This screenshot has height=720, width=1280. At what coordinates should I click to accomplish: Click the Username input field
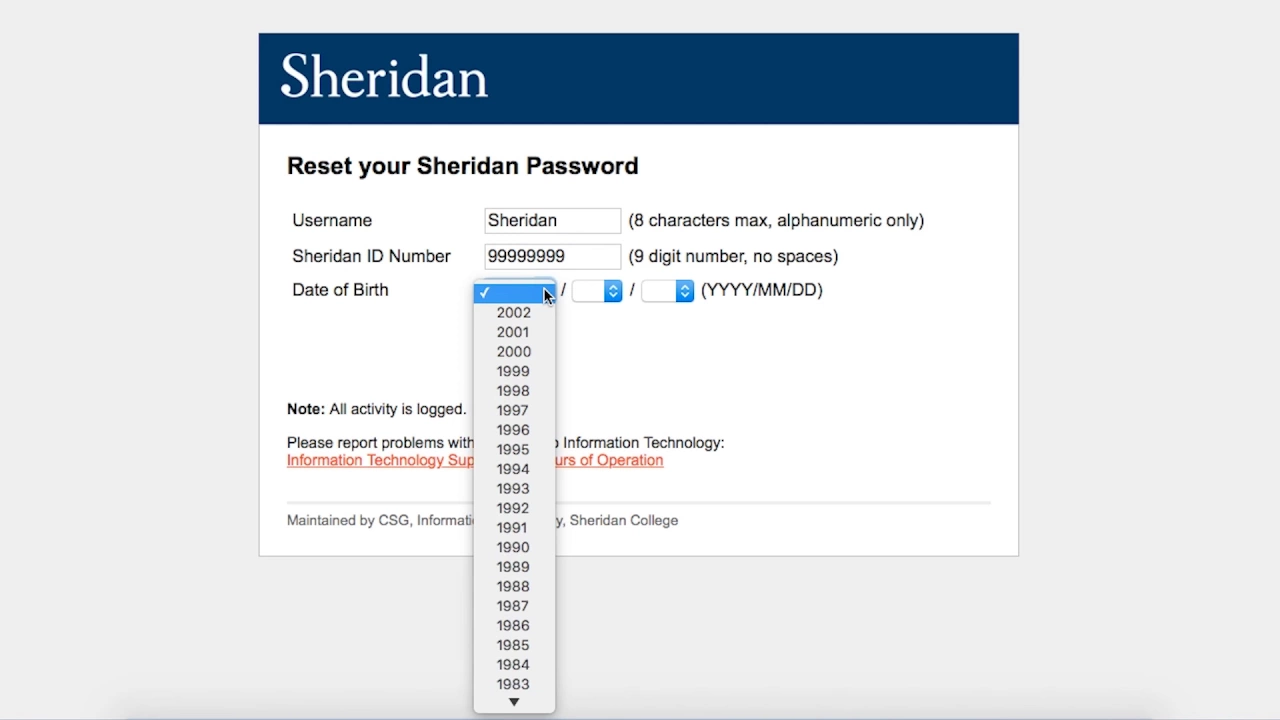(x=553, y=220)
